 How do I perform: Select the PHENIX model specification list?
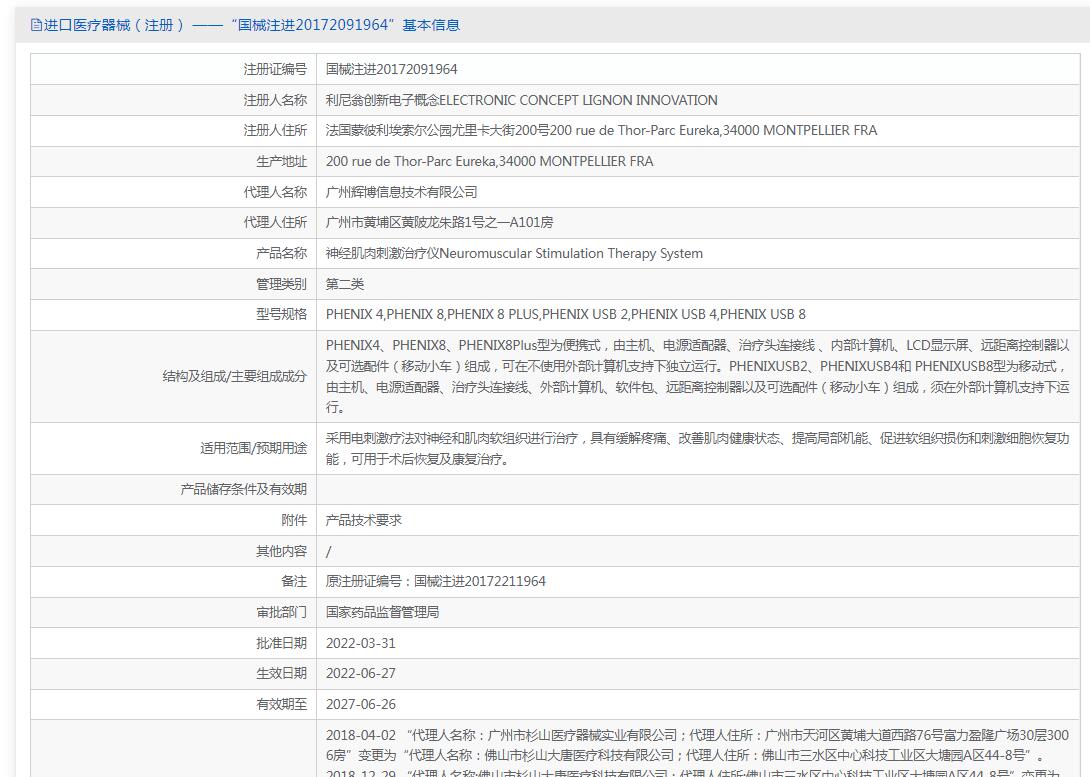click(x=565, y=314)
